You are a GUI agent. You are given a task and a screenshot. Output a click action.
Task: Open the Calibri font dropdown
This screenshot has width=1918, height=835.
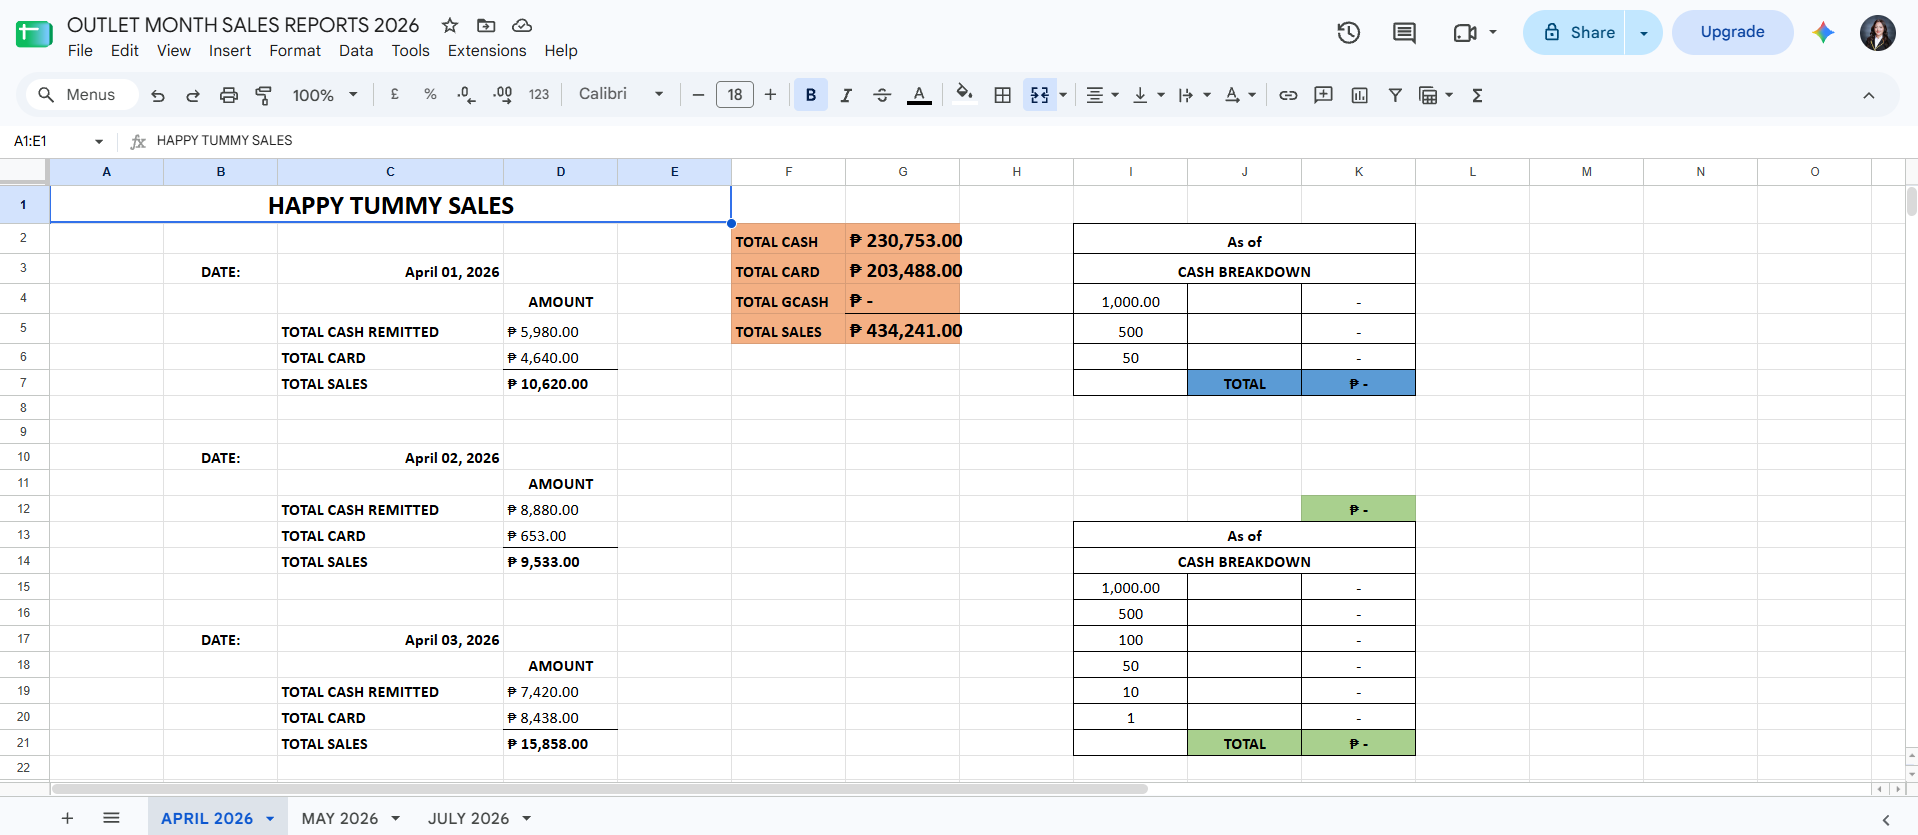point(621,94)
